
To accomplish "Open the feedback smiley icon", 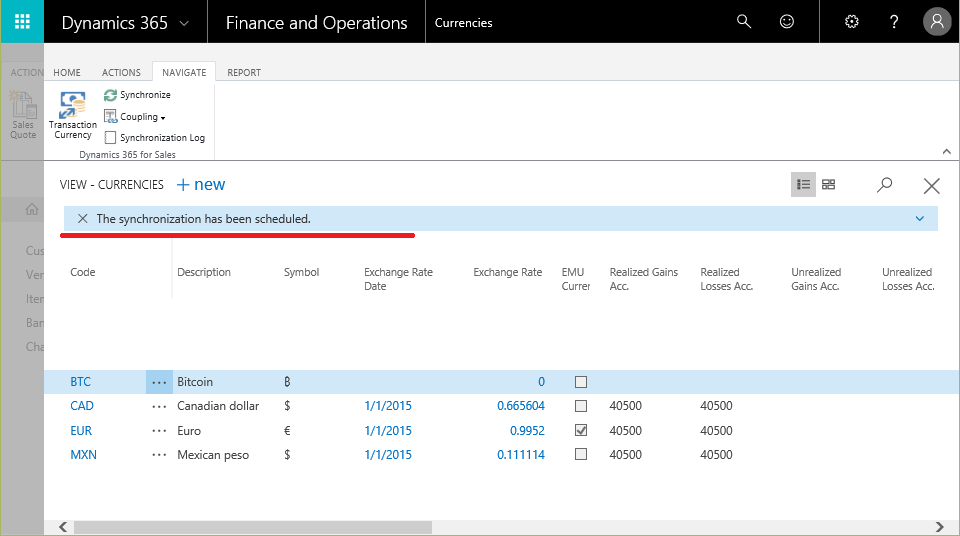I will [787, 22].
